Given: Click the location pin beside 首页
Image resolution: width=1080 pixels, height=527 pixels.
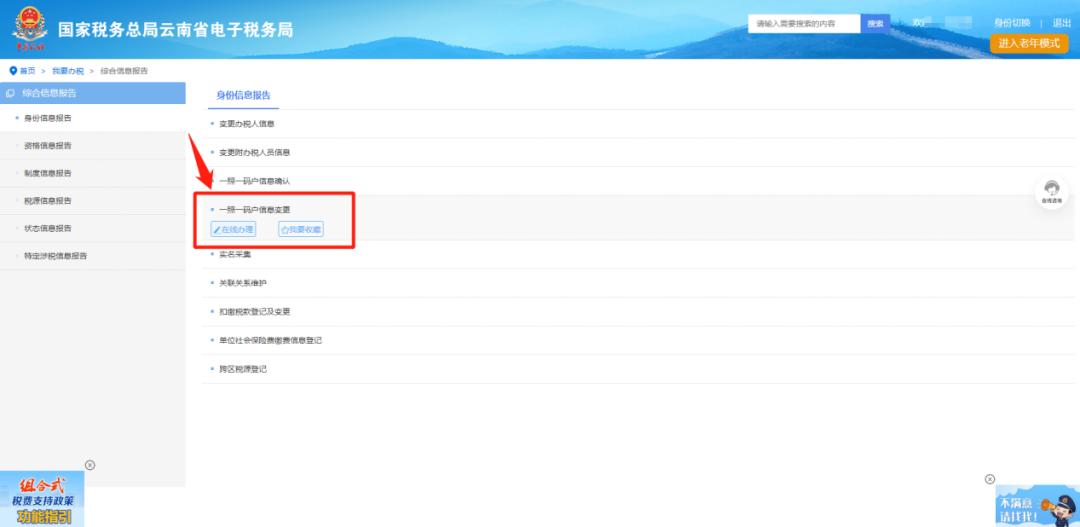Looking at the screenshot, I should pos(13,71).
